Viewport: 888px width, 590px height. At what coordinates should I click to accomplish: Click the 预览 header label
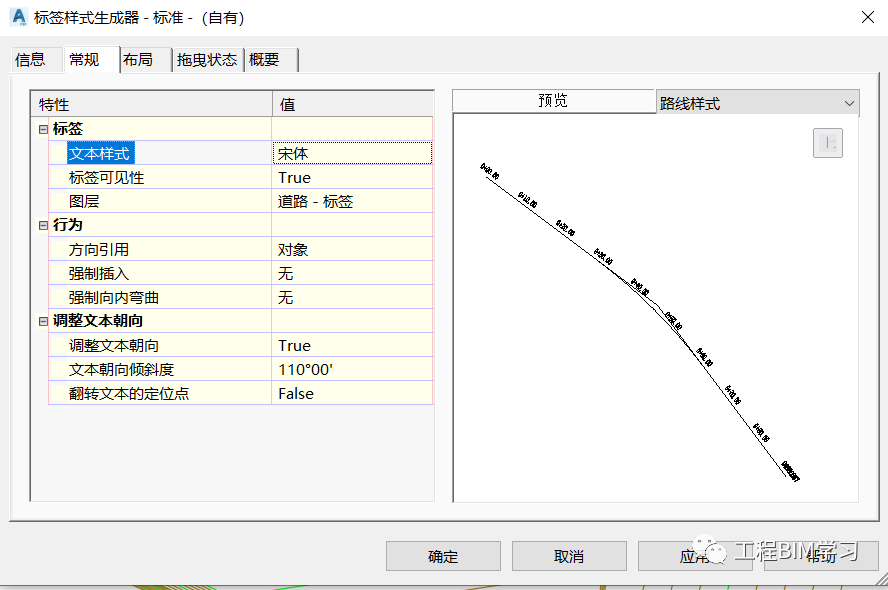pos(553,101)
